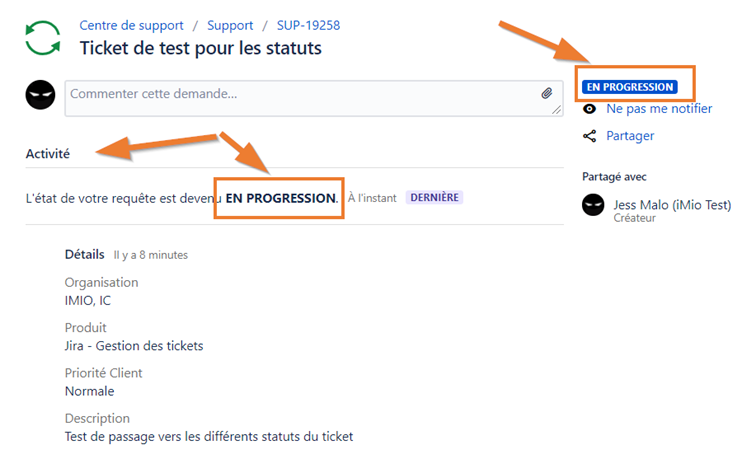Image resolution: width=756 pixels, height=459 pixels.
Task: Click the Partager link
Action: pyautogui.click(x=630, y=136)
